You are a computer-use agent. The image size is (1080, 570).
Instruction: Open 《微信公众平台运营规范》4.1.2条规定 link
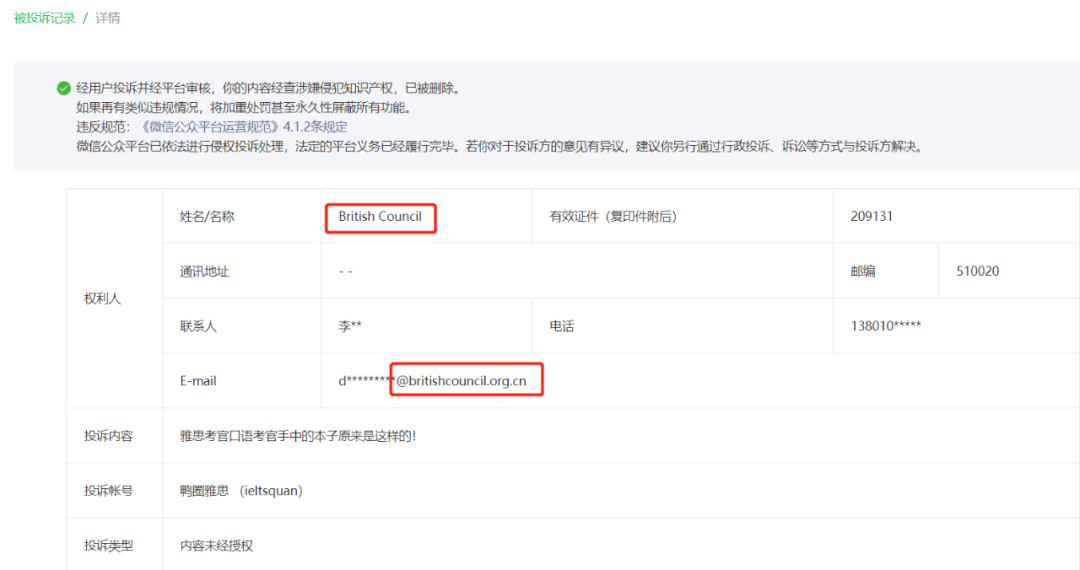click(244, 127)
